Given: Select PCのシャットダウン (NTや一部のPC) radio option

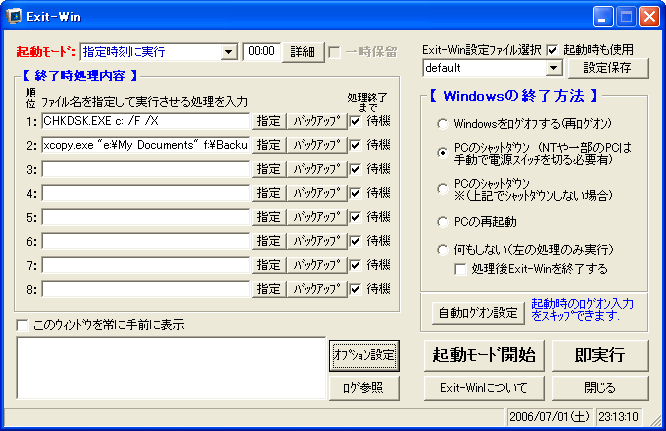Looking at the screenshot, I should click(x=443, y=153).
